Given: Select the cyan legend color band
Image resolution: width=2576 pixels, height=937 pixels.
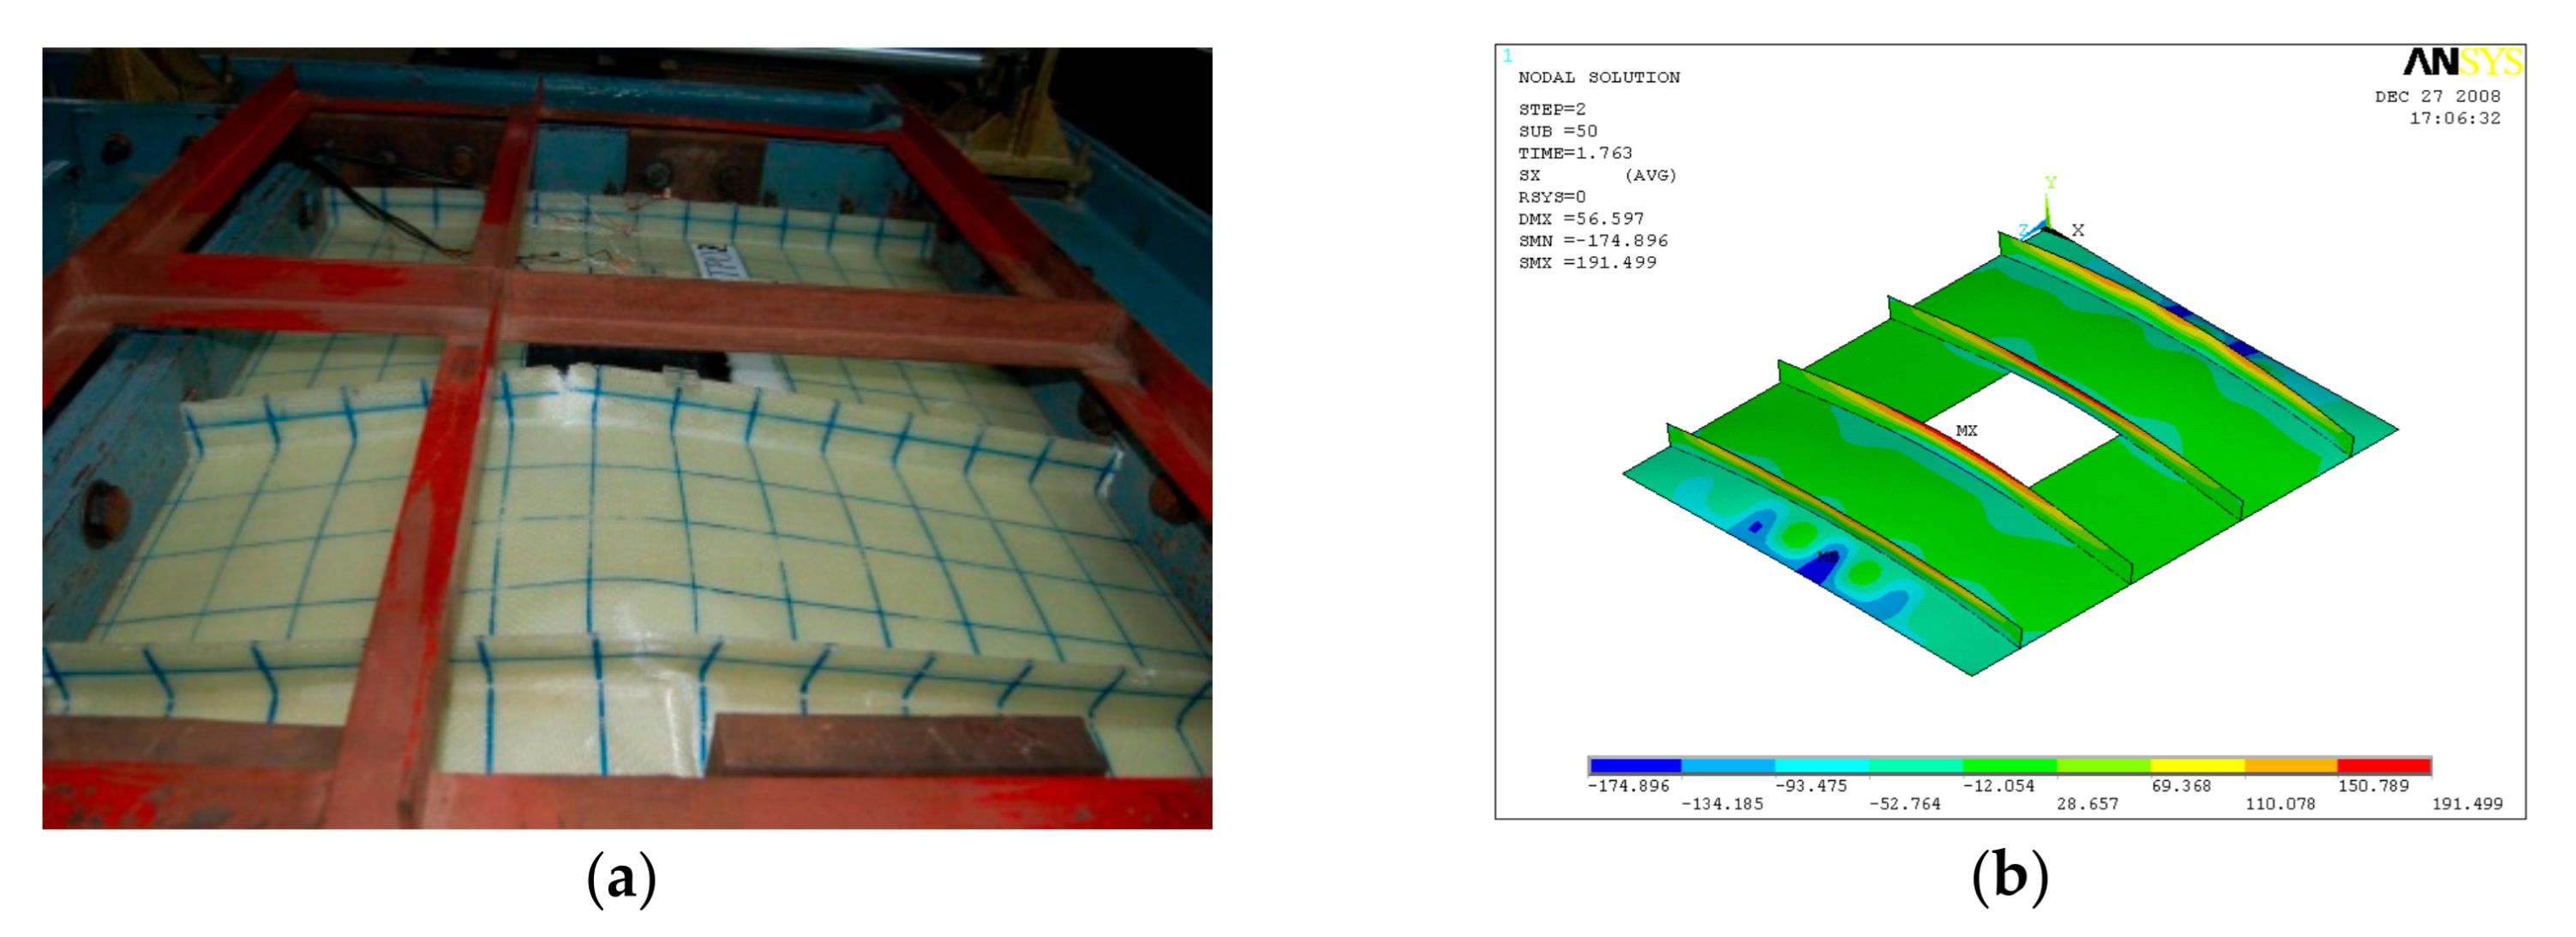Looking at the screenshot, I should click(x=1822, y=766).
